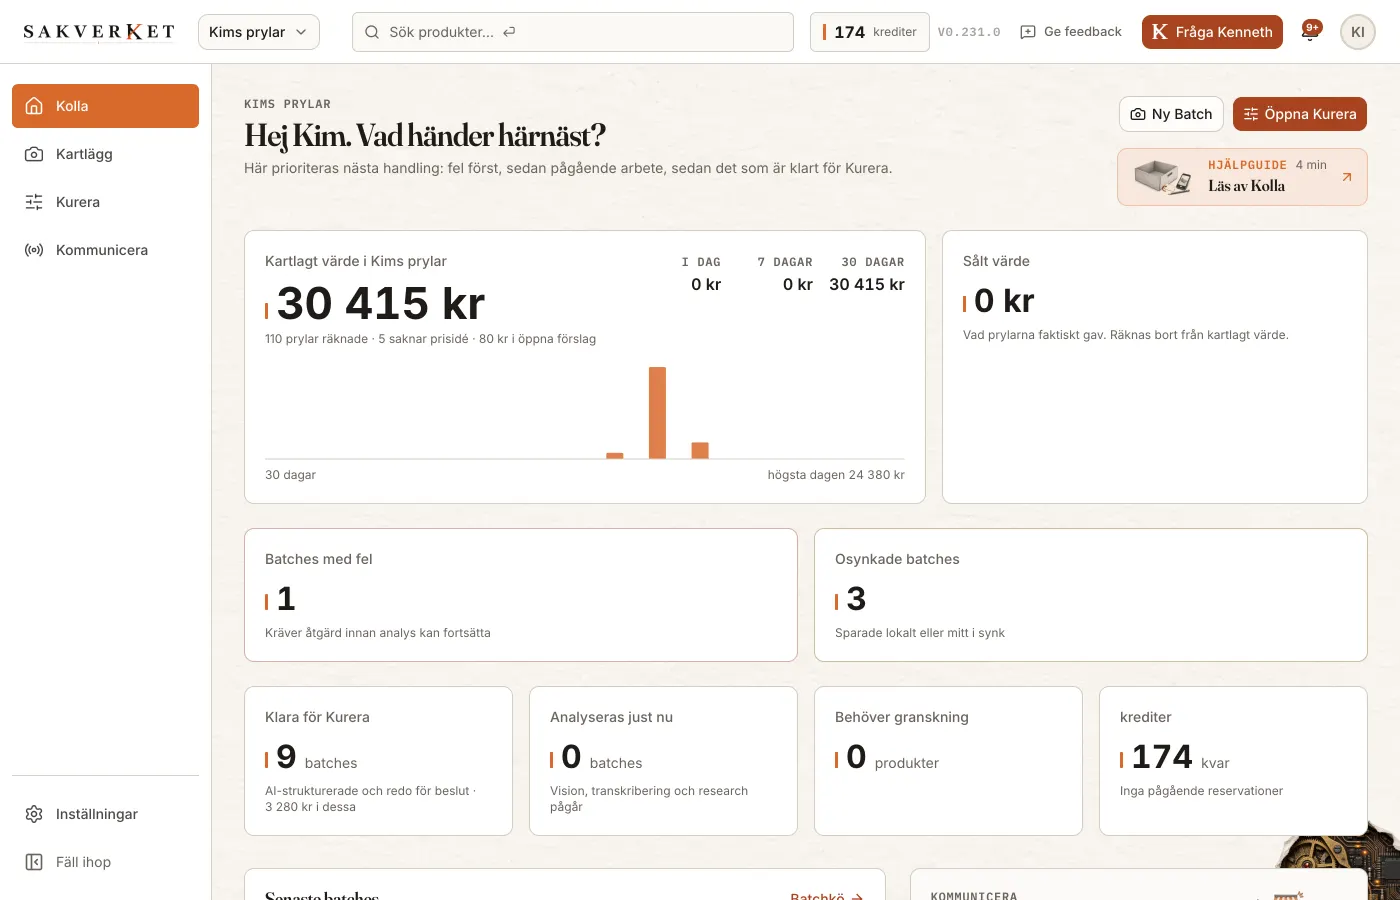The height and width of the screenshot is (900, 1400).
Task: Start a Ny Batch
Action: pyautogui.click(x=1171, y=114)
